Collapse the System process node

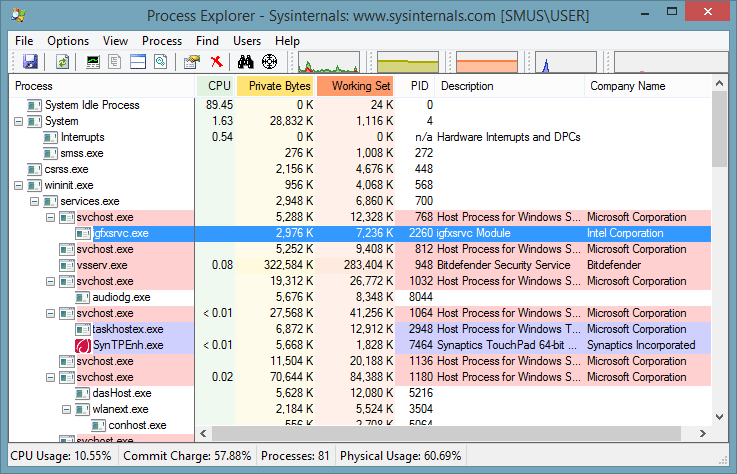[18, 121]
